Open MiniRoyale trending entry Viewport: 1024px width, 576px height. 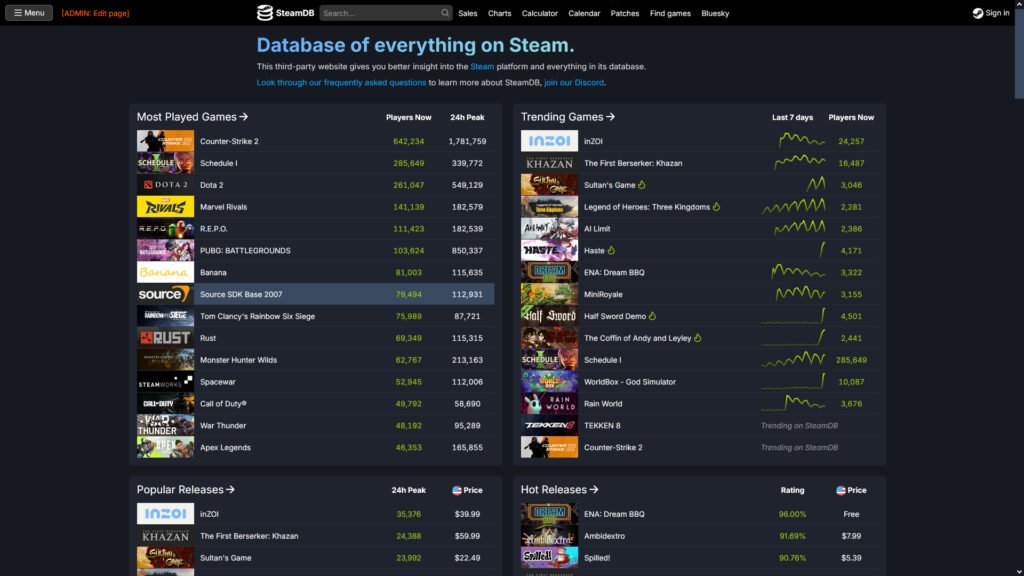coord(603,295)
